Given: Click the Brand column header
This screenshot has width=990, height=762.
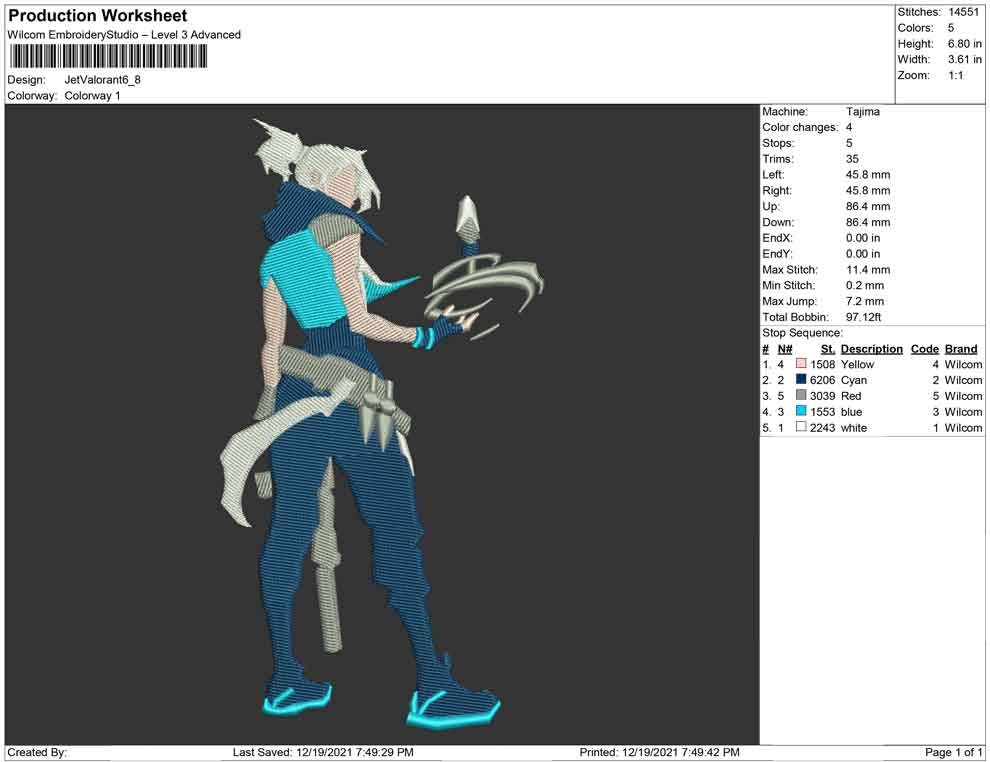Looking at the screenshot, I should [x=961, y=349].
